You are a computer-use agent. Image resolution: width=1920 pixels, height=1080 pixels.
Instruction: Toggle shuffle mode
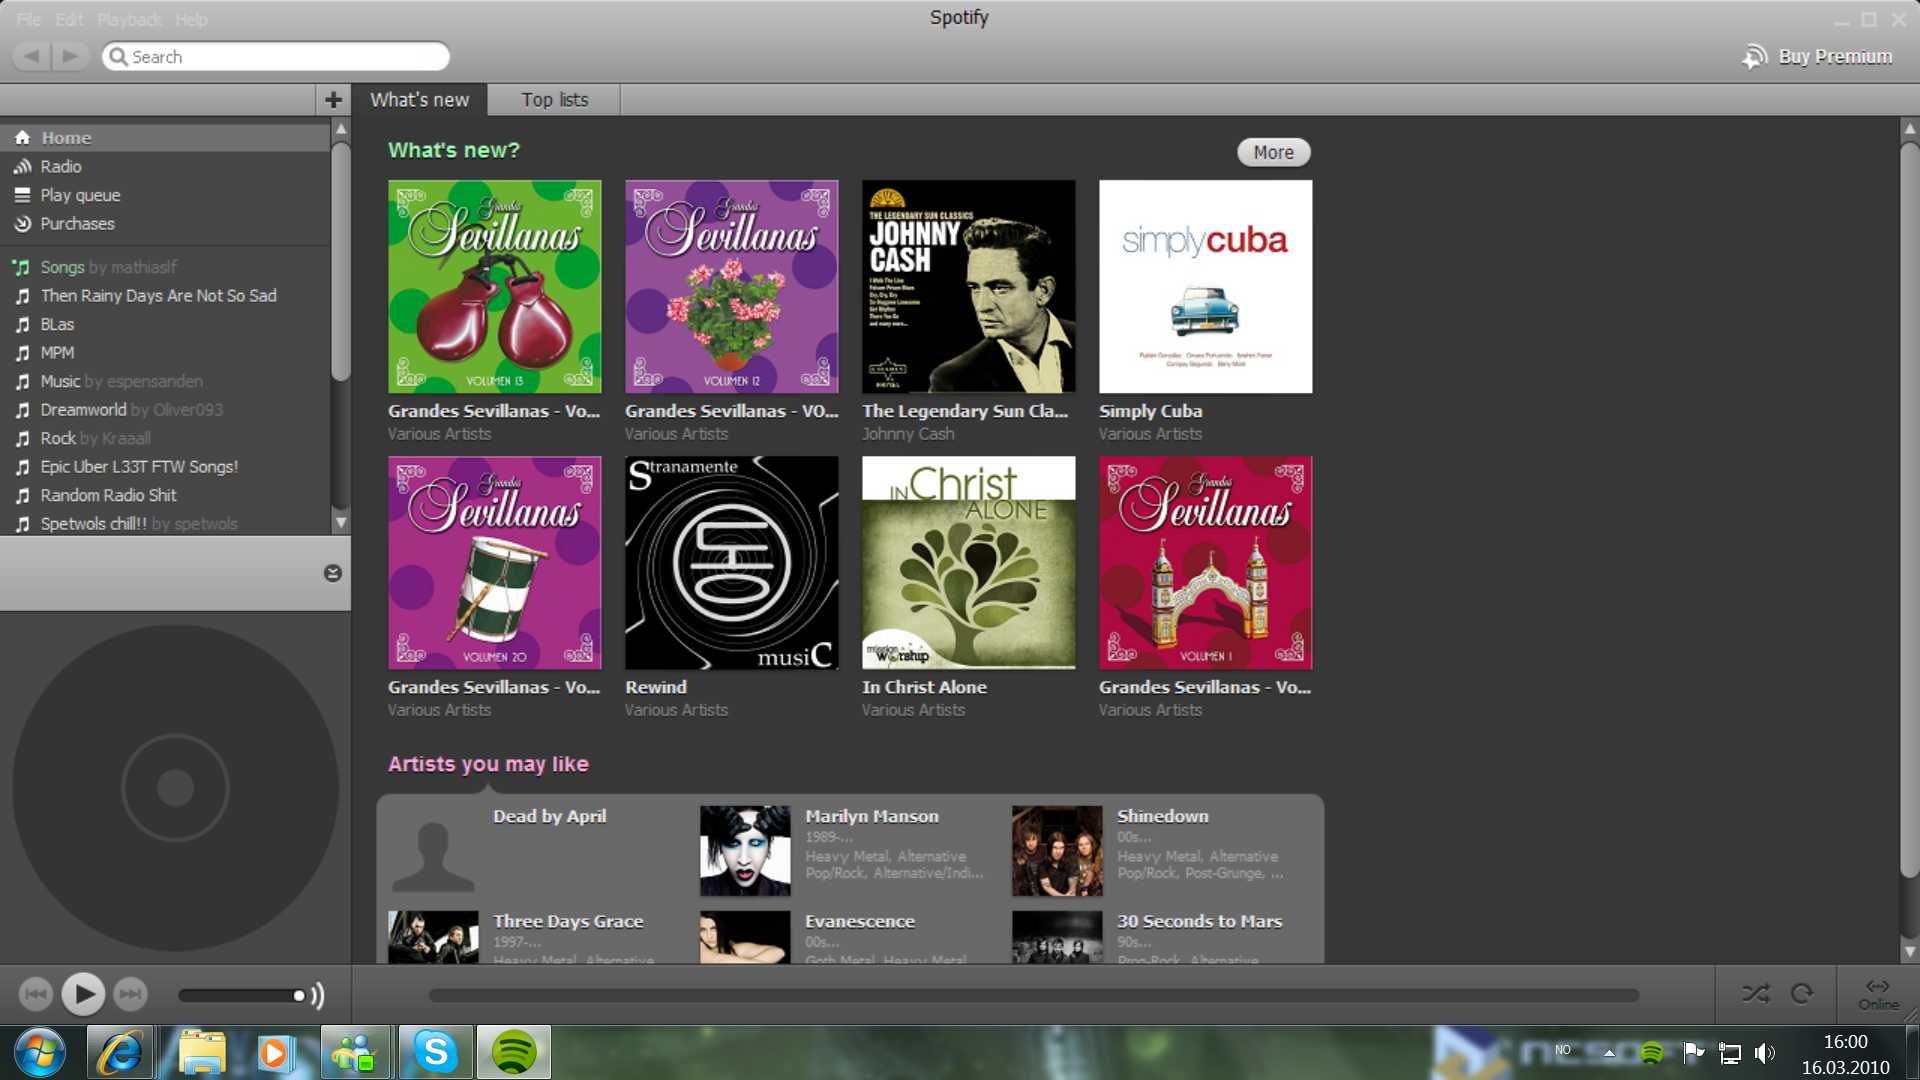pos(1756,993)
